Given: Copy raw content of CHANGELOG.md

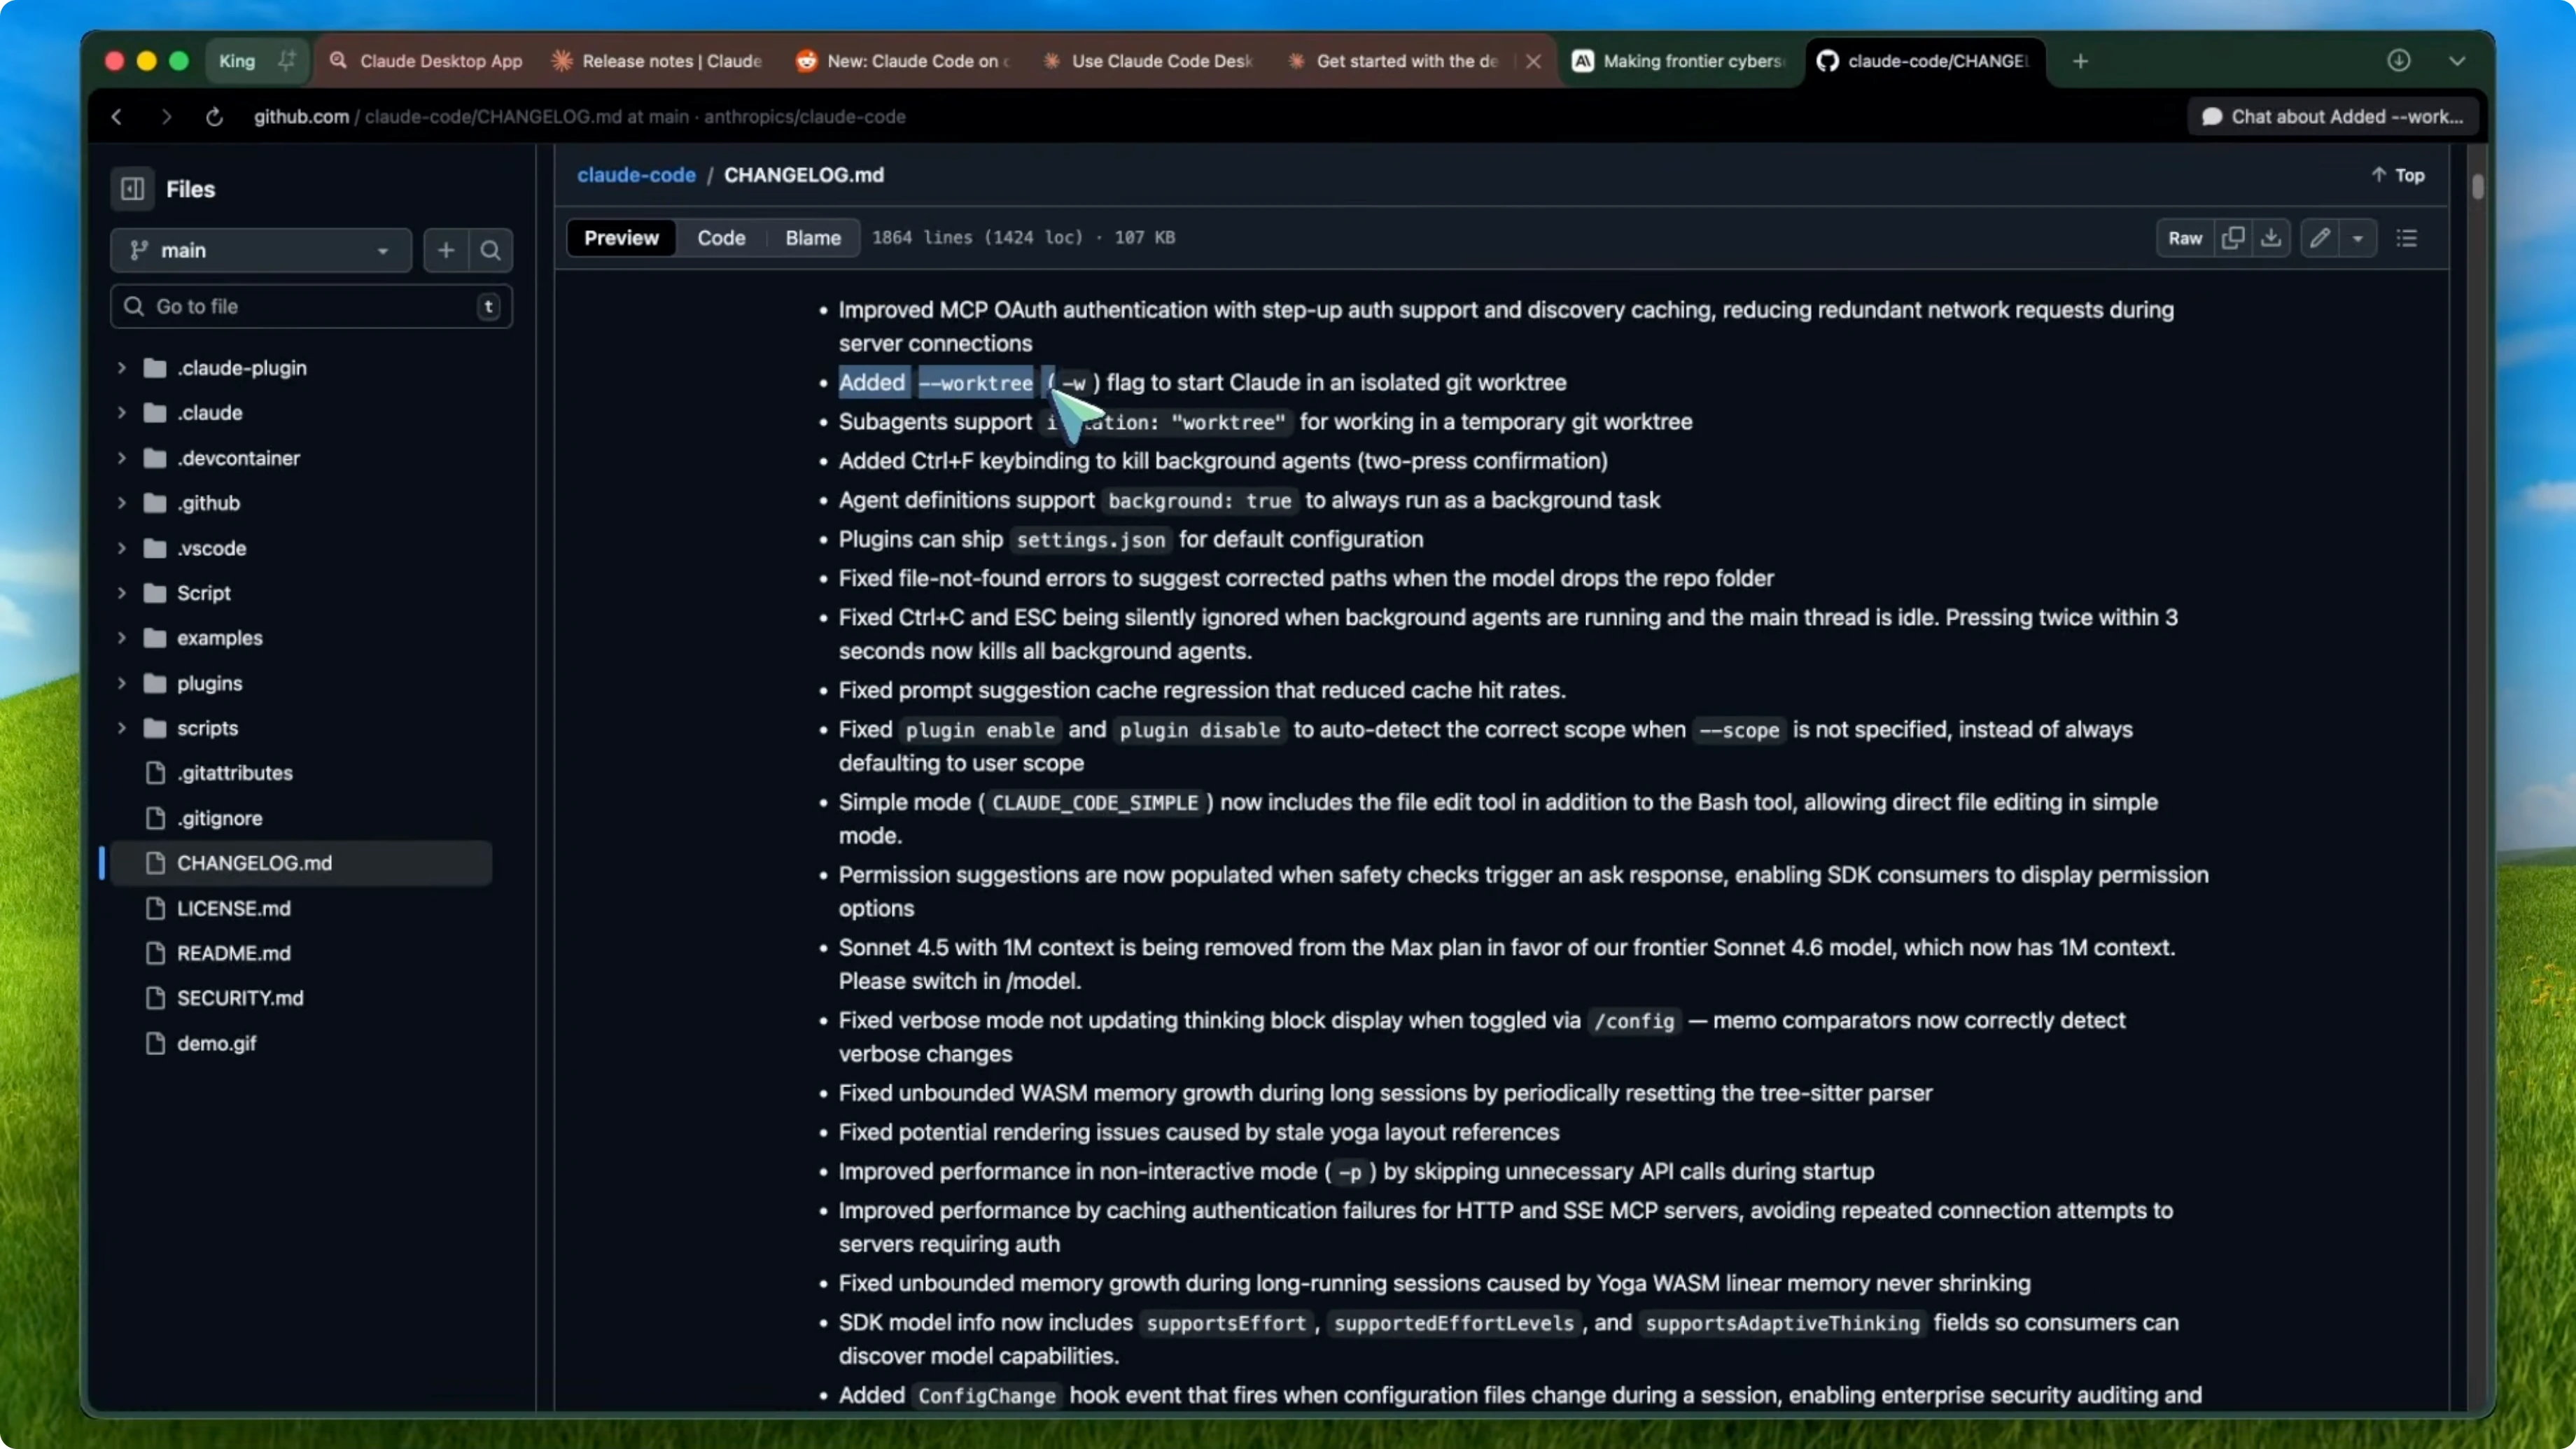Looking at the screenshot, I should (2233, 238).
